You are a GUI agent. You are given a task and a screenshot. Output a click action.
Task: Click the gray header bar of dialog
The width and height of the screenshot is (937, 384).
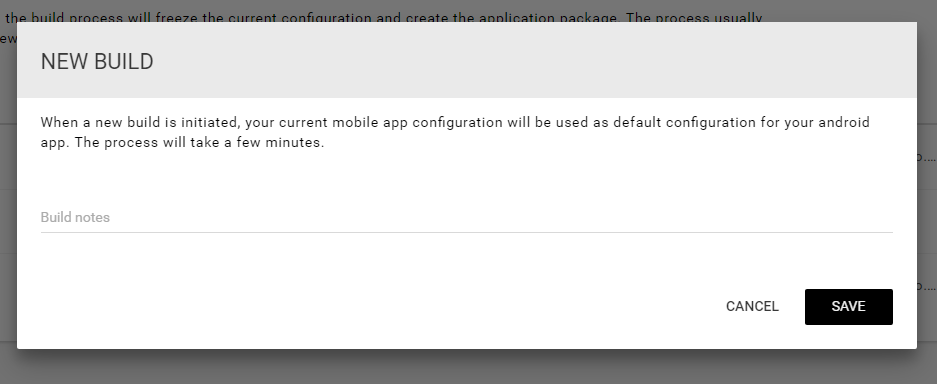point(467,60)
